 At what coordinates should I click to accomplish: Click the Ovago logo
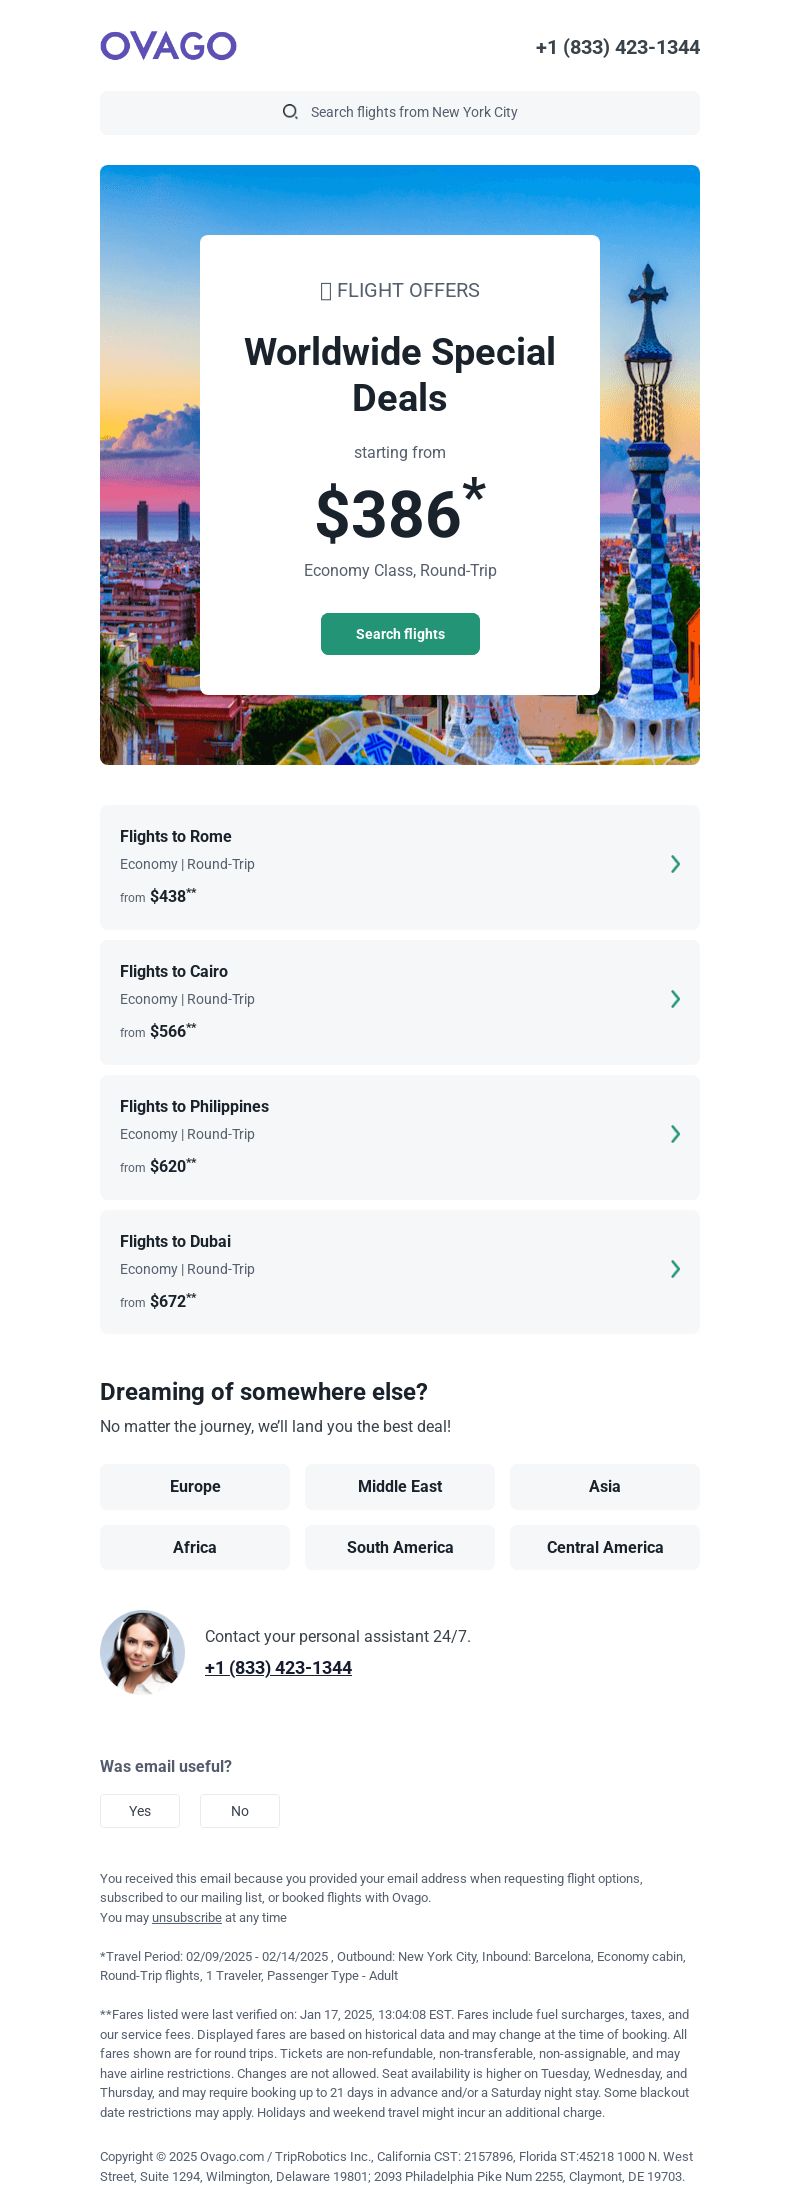[x=168, y=46]
